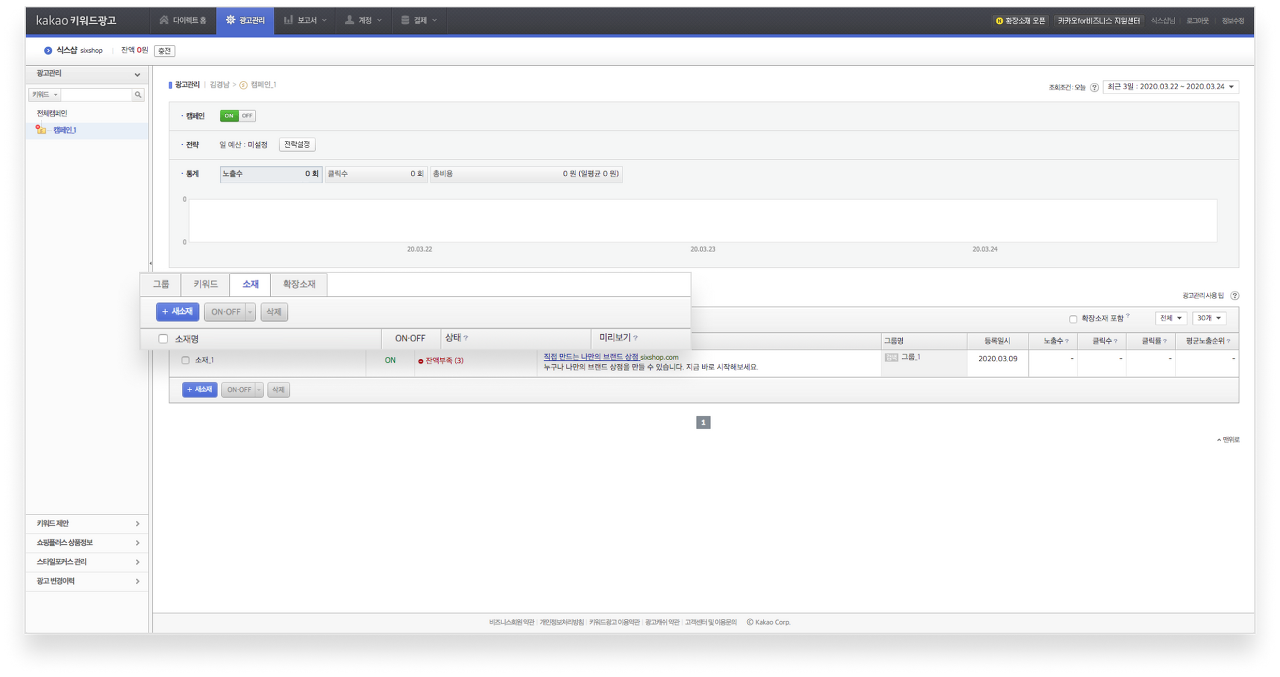Click the 충전 button

point(165,50)
